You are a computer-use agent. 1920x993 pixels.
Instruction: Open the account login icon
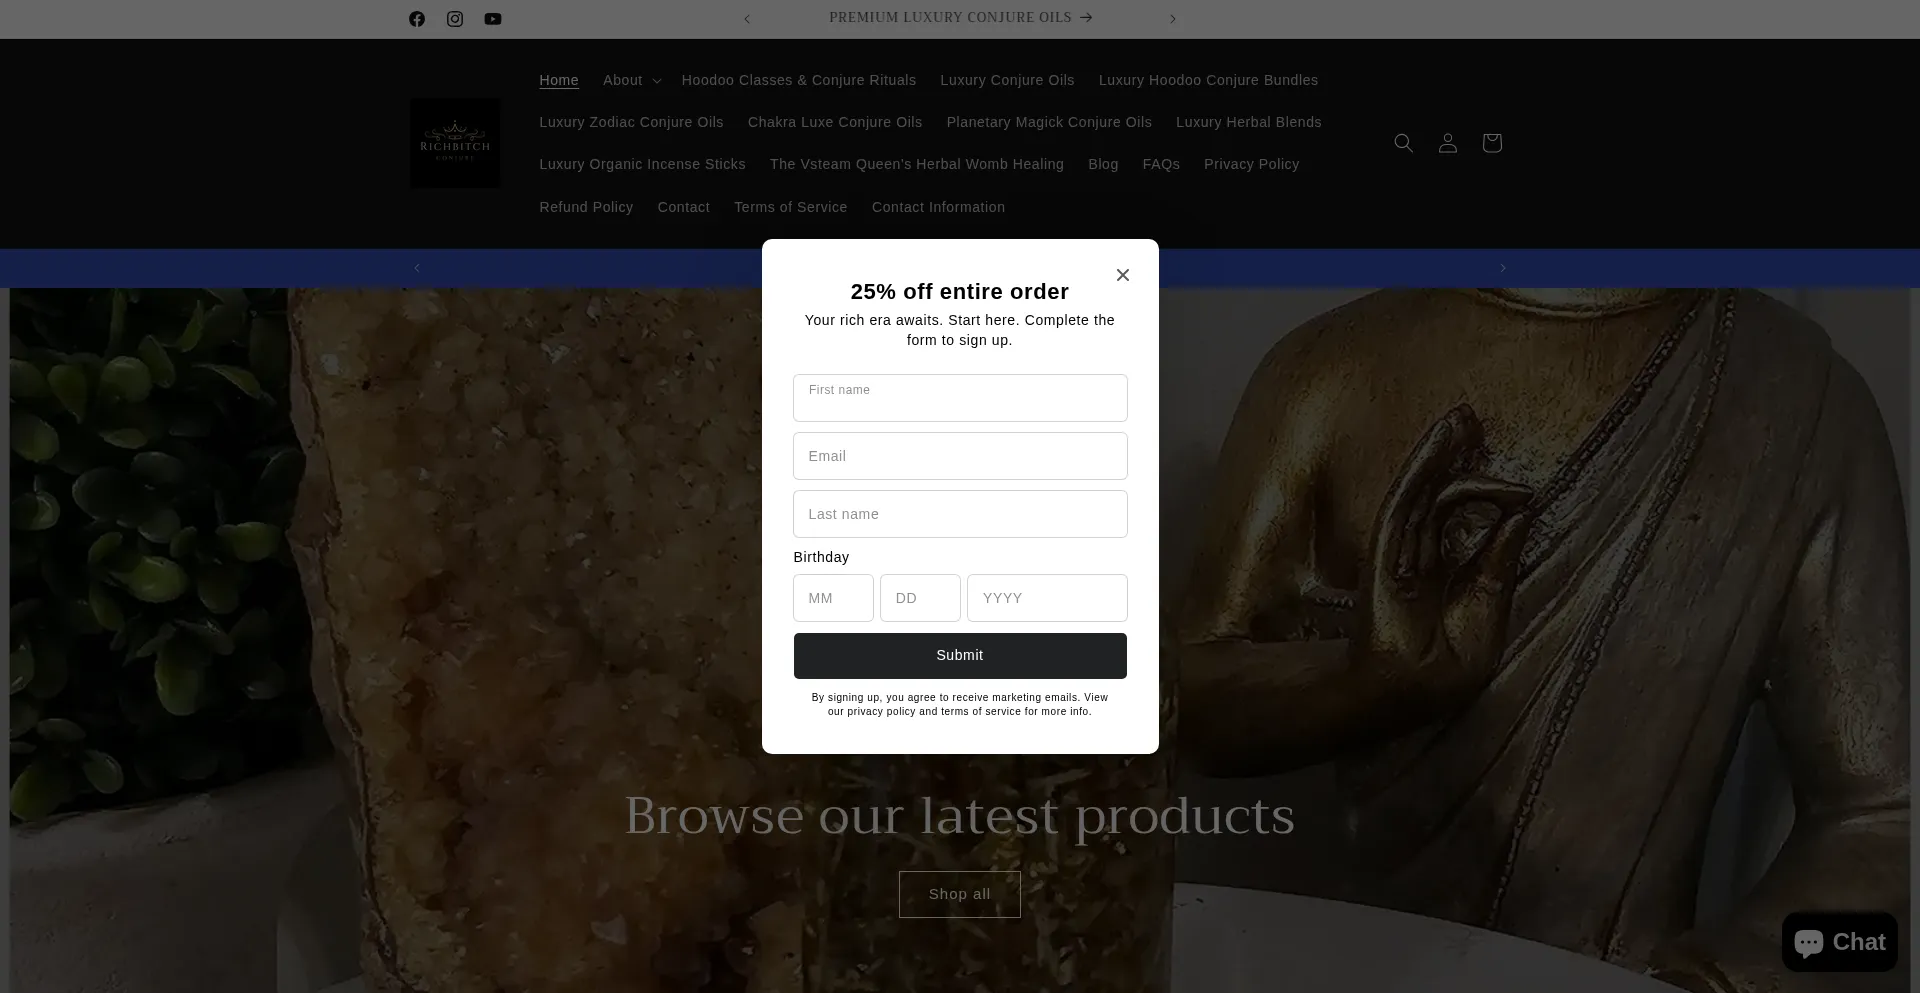(1448, 143)
